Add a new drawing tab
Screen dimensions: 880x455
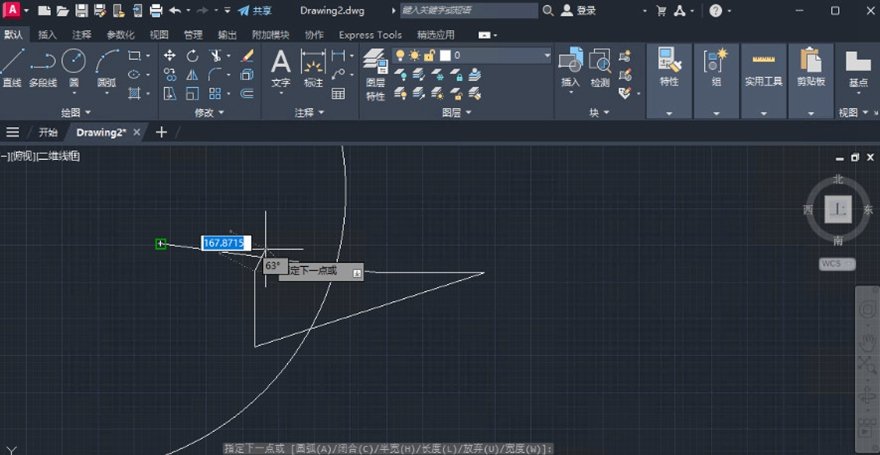tap(161, 132)
